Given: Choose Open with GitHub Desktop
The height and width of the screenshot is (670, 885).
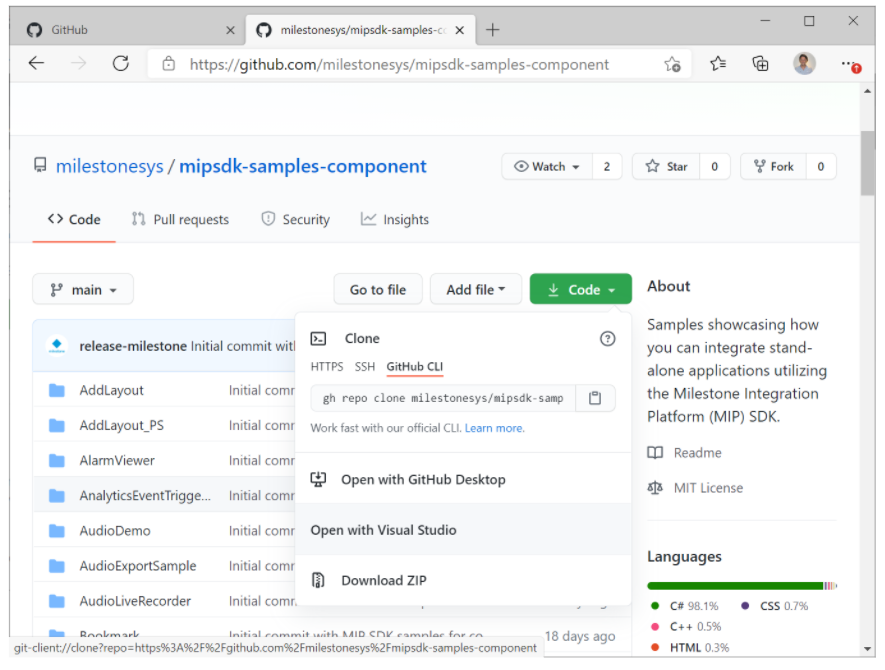Looking at the screenshot, I should coord(463,480).
